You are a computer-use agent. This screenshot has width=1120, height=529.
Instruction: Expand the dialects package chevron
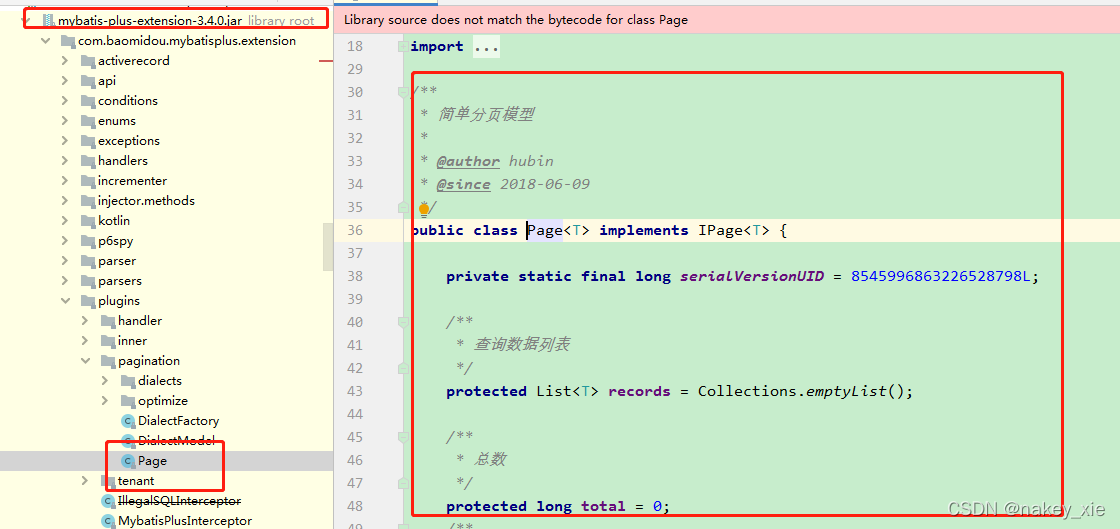click(105, 381)
